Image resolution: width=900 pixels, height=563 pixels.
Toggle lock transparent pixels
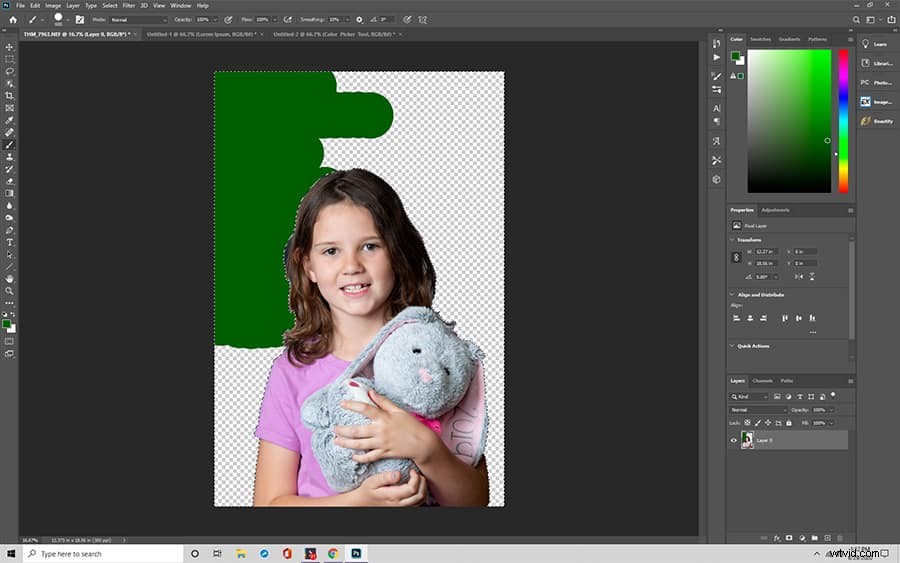[x=747, y=423]
